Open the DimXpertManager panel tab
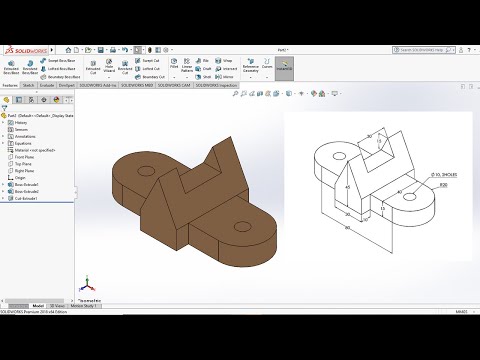480x360 pixels. tap(44, 100)
